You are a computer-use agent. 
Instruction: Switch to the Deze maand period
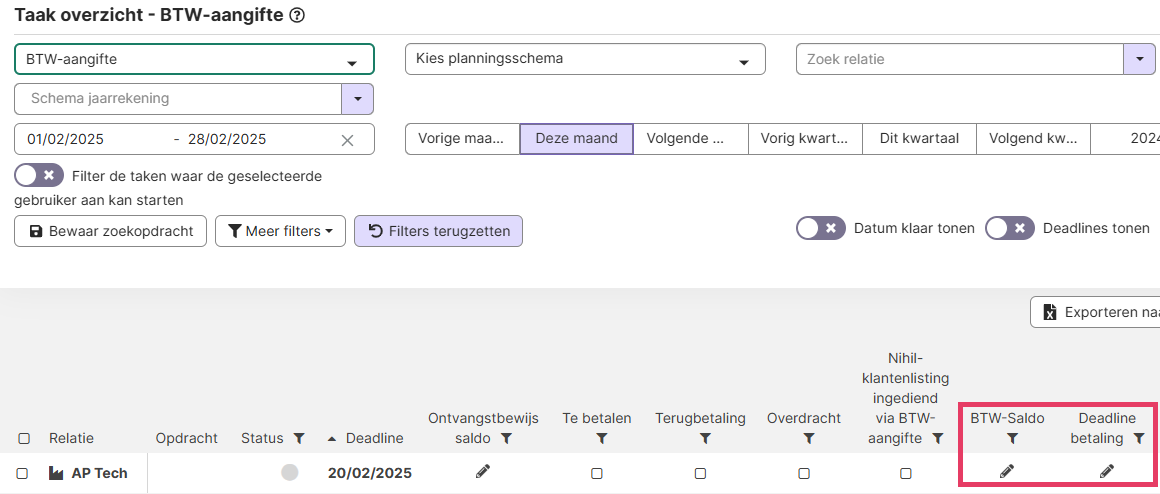coord(576,139)
